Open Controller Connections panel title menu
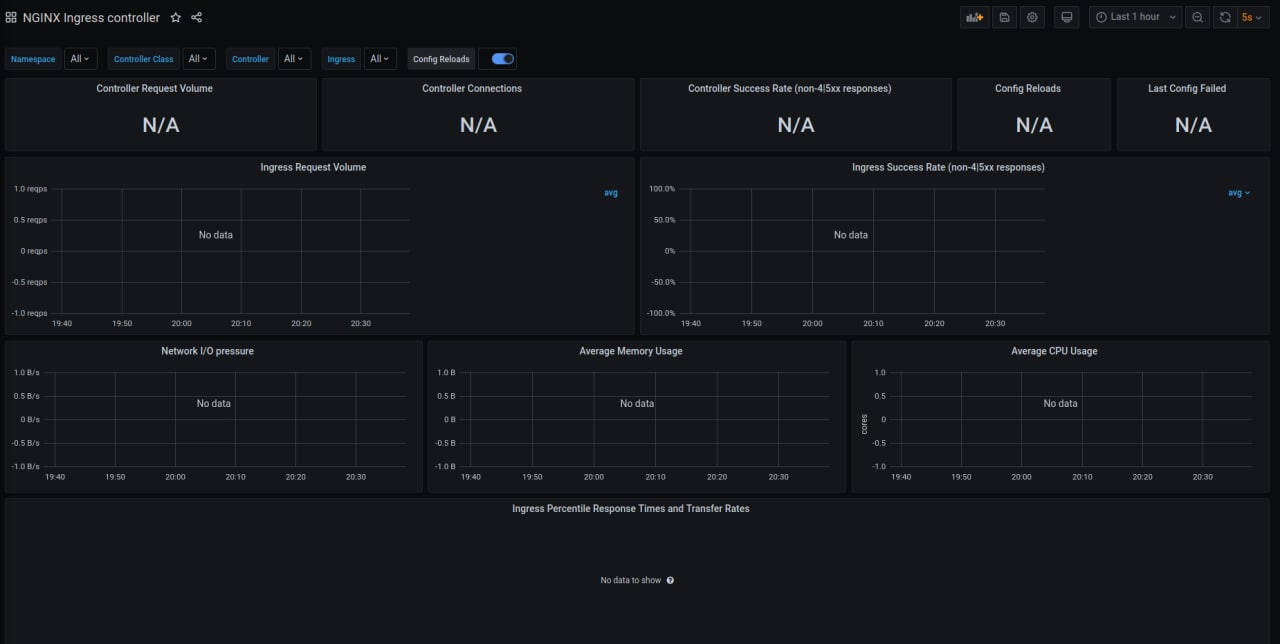 click(472, 88)
